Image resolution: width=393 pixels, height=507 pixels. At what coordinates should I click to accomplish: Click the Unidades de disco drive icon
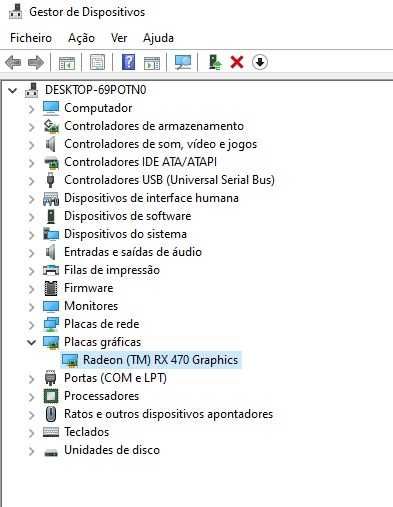(x=51, y=452)
